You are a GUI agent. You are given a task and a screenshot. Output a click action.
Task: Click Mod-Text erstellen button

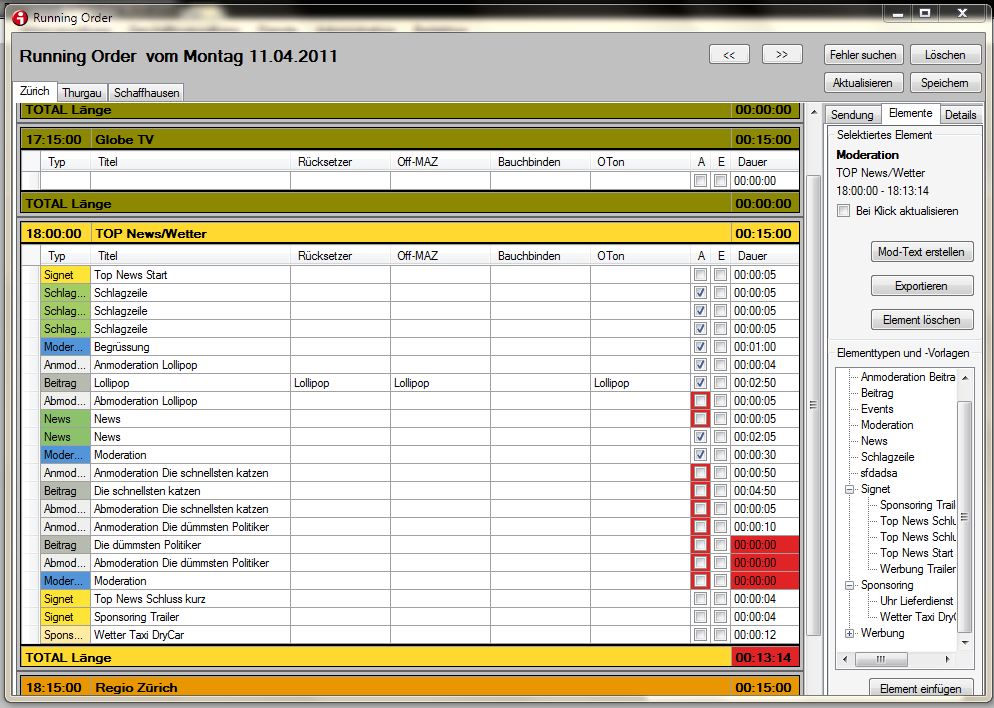tap(921, 252)
